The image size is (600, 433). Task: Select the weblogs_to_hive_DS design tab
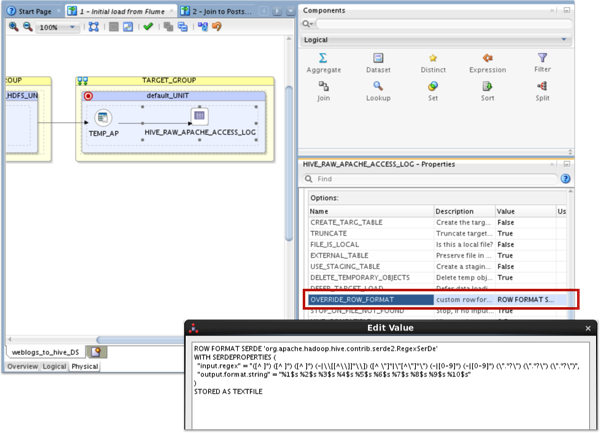click(x=45, y=352)
